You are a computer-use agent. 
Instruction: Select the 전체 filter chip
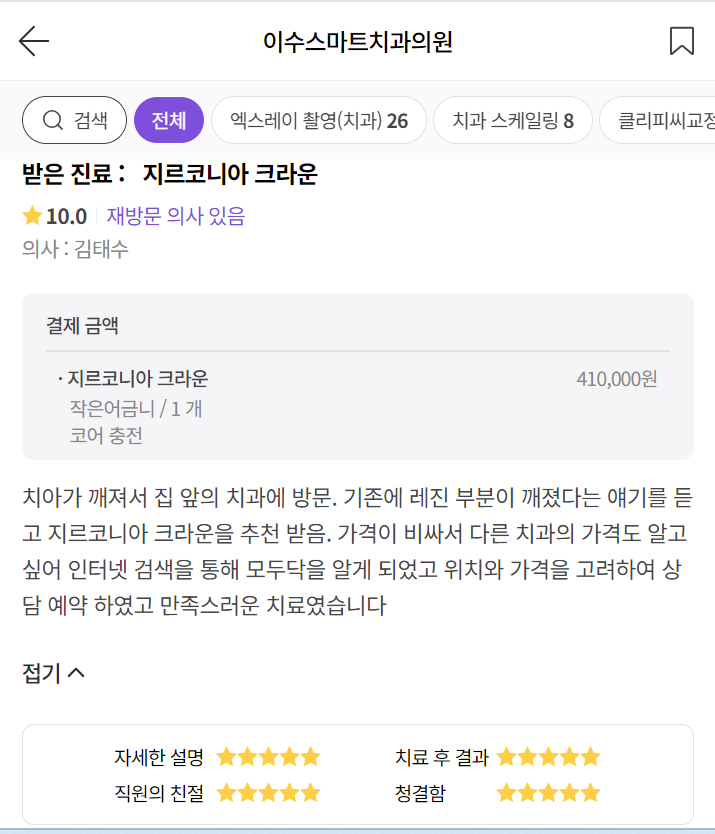[x=168, y=119]
